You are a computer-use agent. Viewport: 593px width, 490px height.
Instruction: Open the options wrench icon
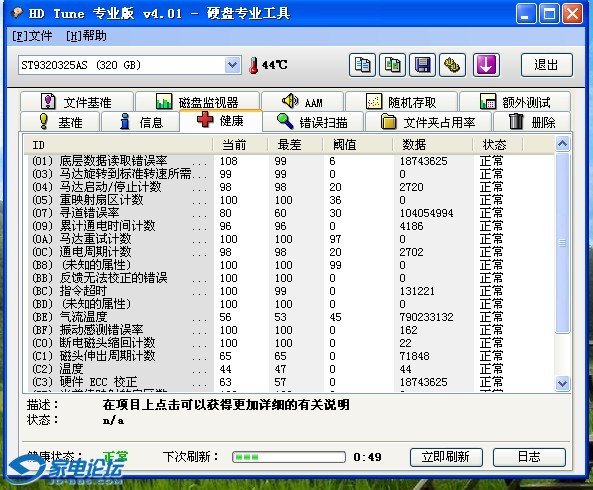452,65
